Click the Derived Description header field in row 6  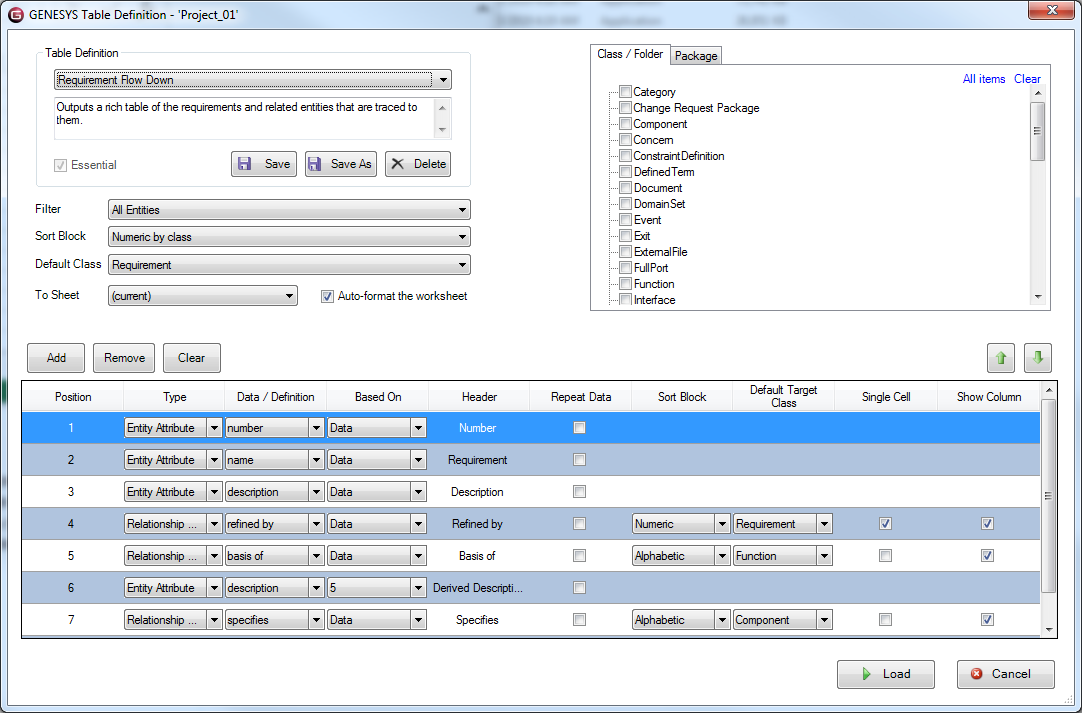pos(478,588)
